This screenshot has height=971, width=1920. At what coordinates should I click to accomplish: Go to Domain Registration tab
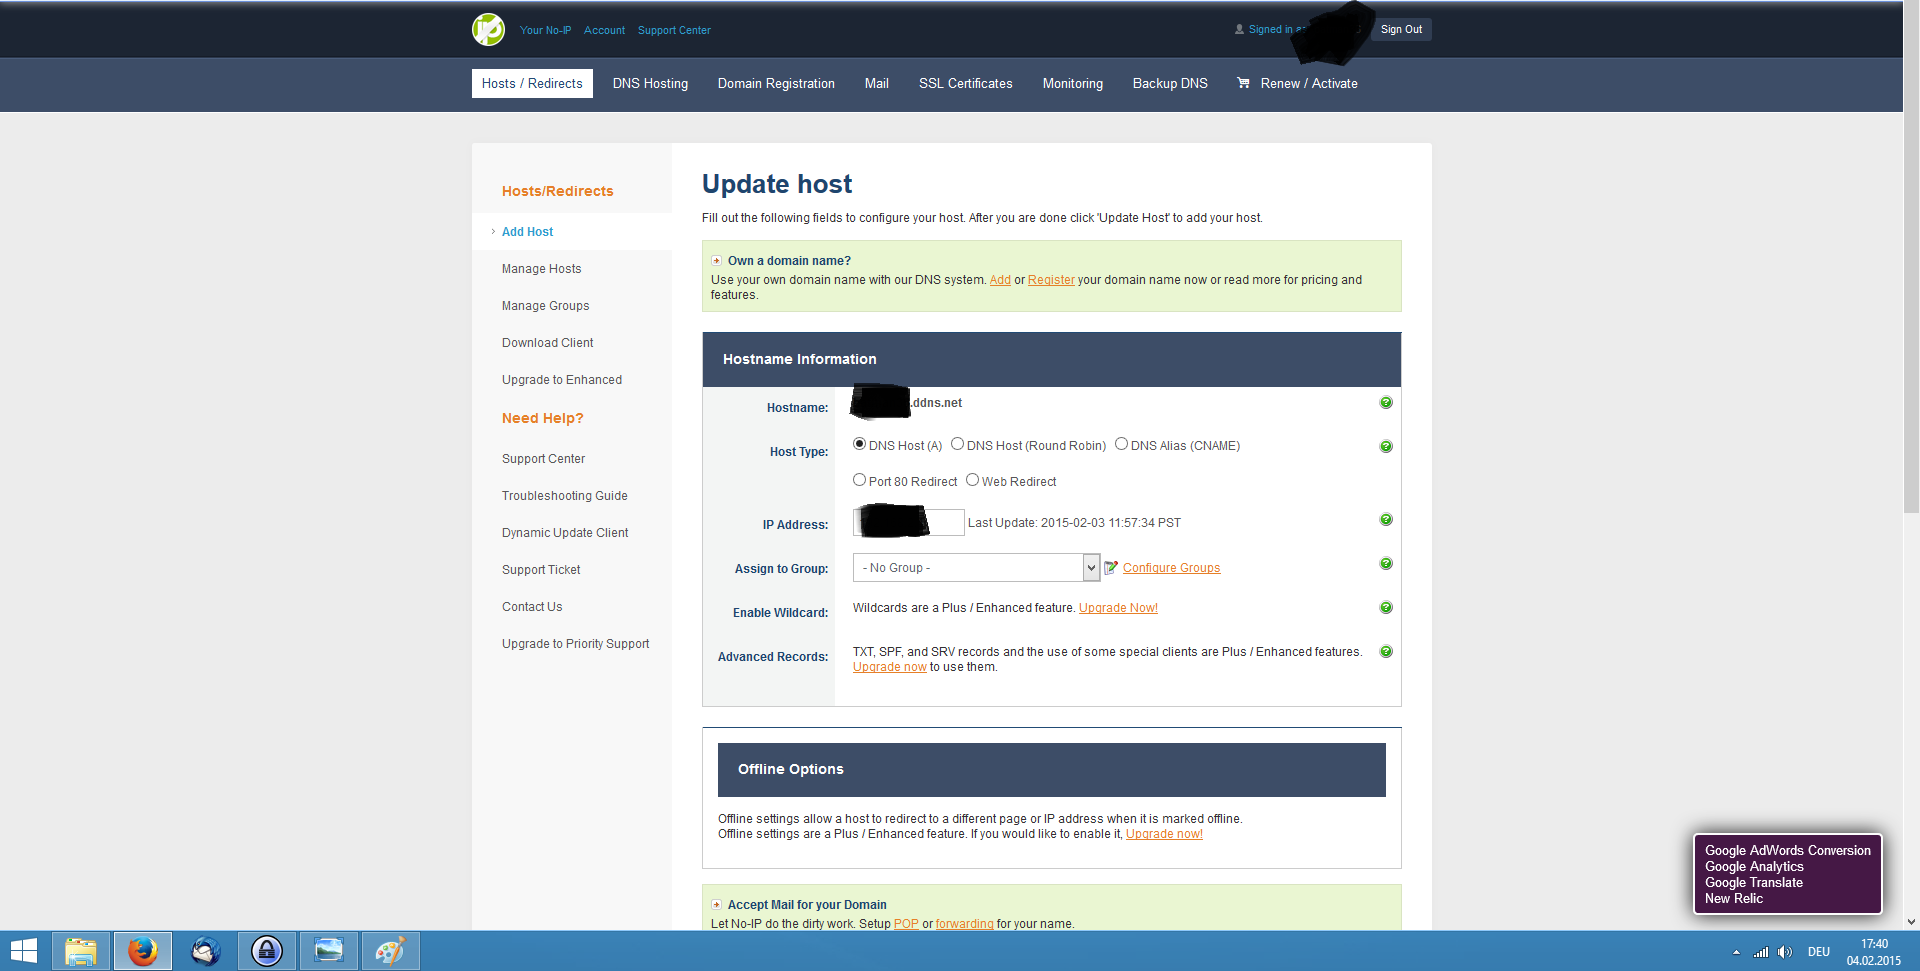point(776,83)
